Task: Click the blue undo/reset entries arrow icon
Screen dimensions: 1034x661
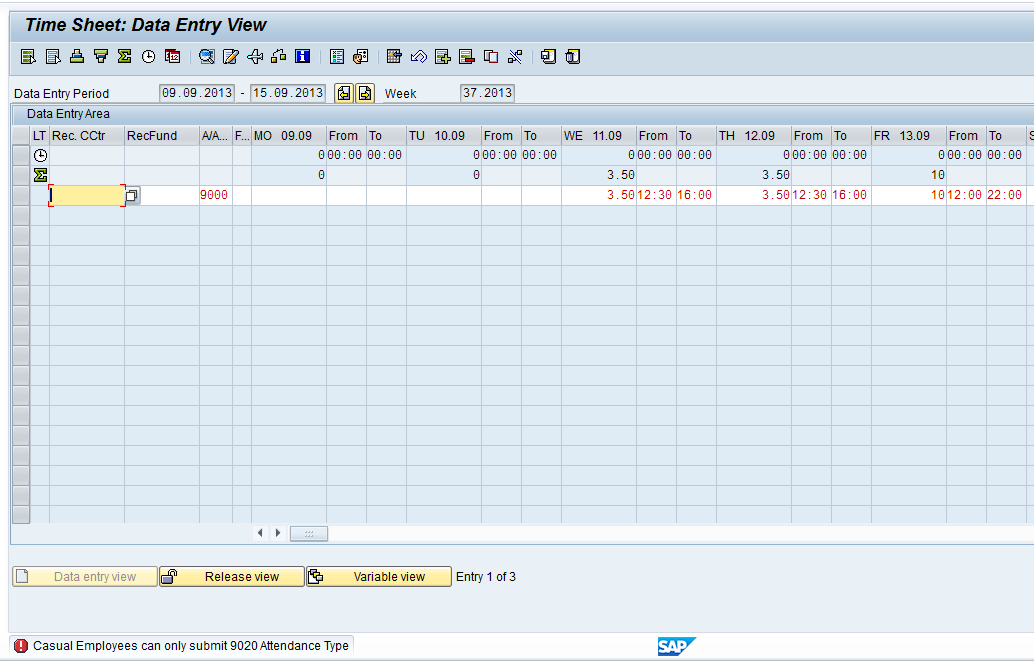Action: [419, 57]
